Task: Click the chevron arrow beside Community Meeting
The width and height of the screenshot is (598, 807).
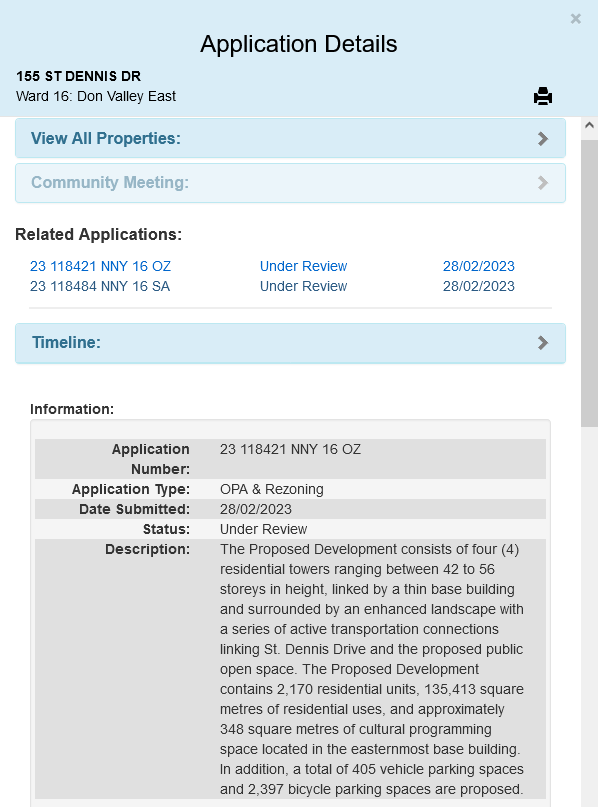Action: pyautogui.click(x=542, y=183)
